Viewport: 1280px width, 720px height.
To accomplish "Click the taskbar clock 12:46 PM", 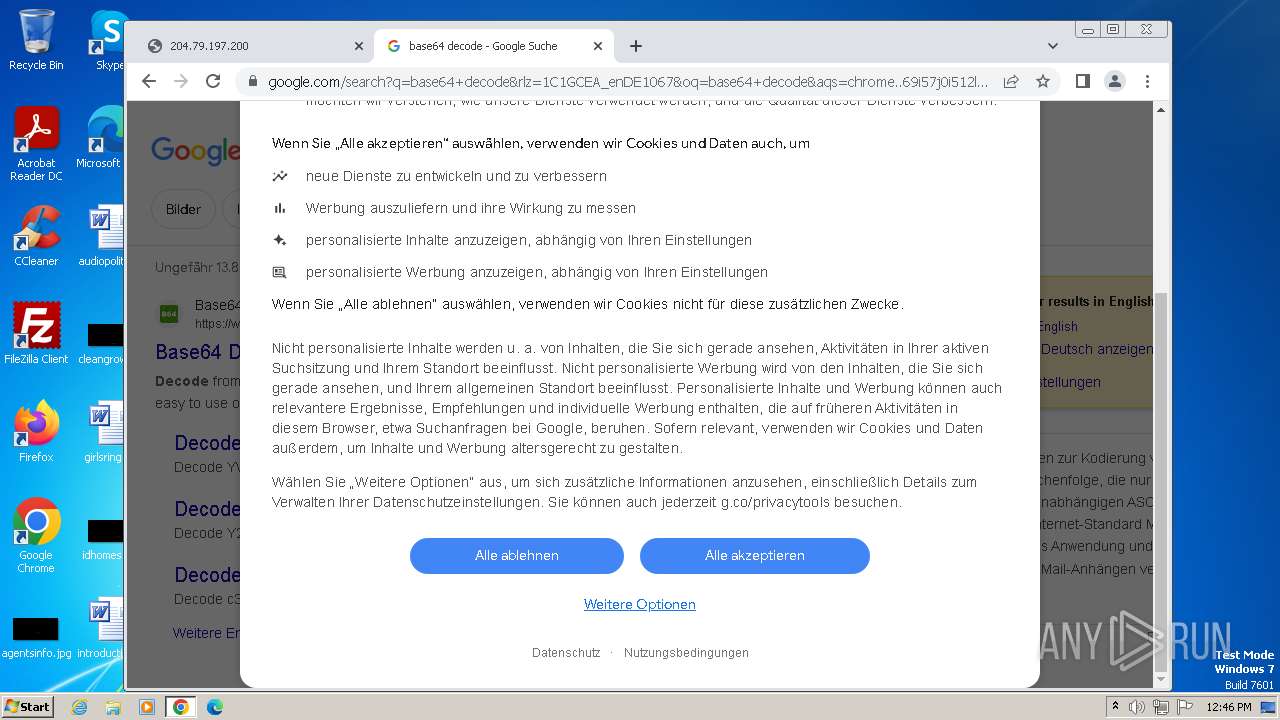I will (x=1229, y=707).
